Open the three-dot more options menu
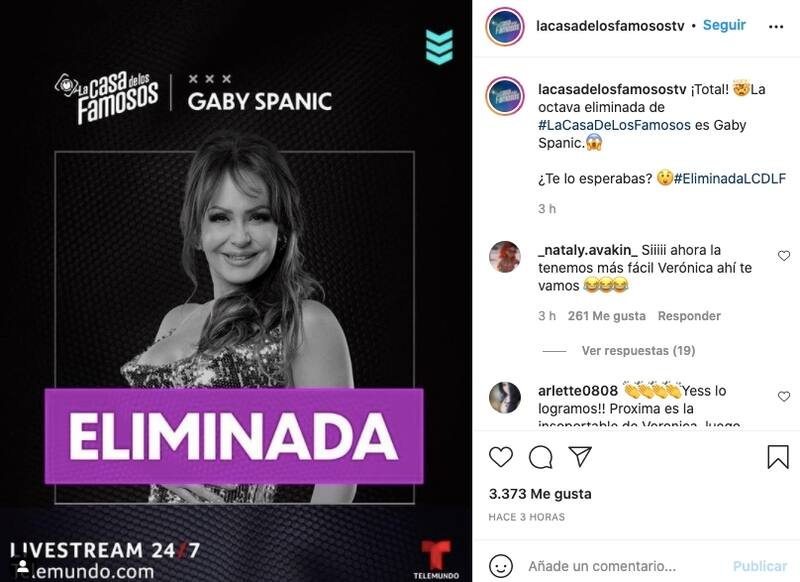 pyautogui.click(x=776, y=27)
